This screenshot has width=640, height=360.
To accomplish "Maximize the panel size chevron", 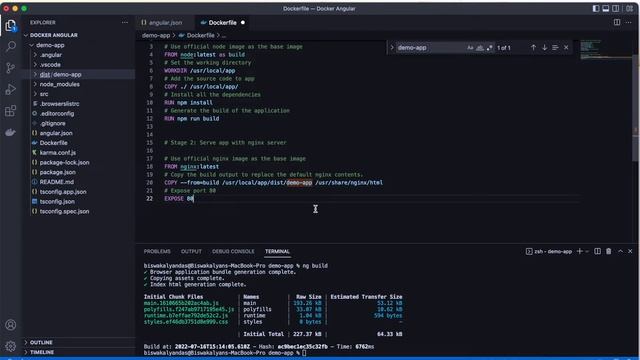I will click(x=620, y=251).
